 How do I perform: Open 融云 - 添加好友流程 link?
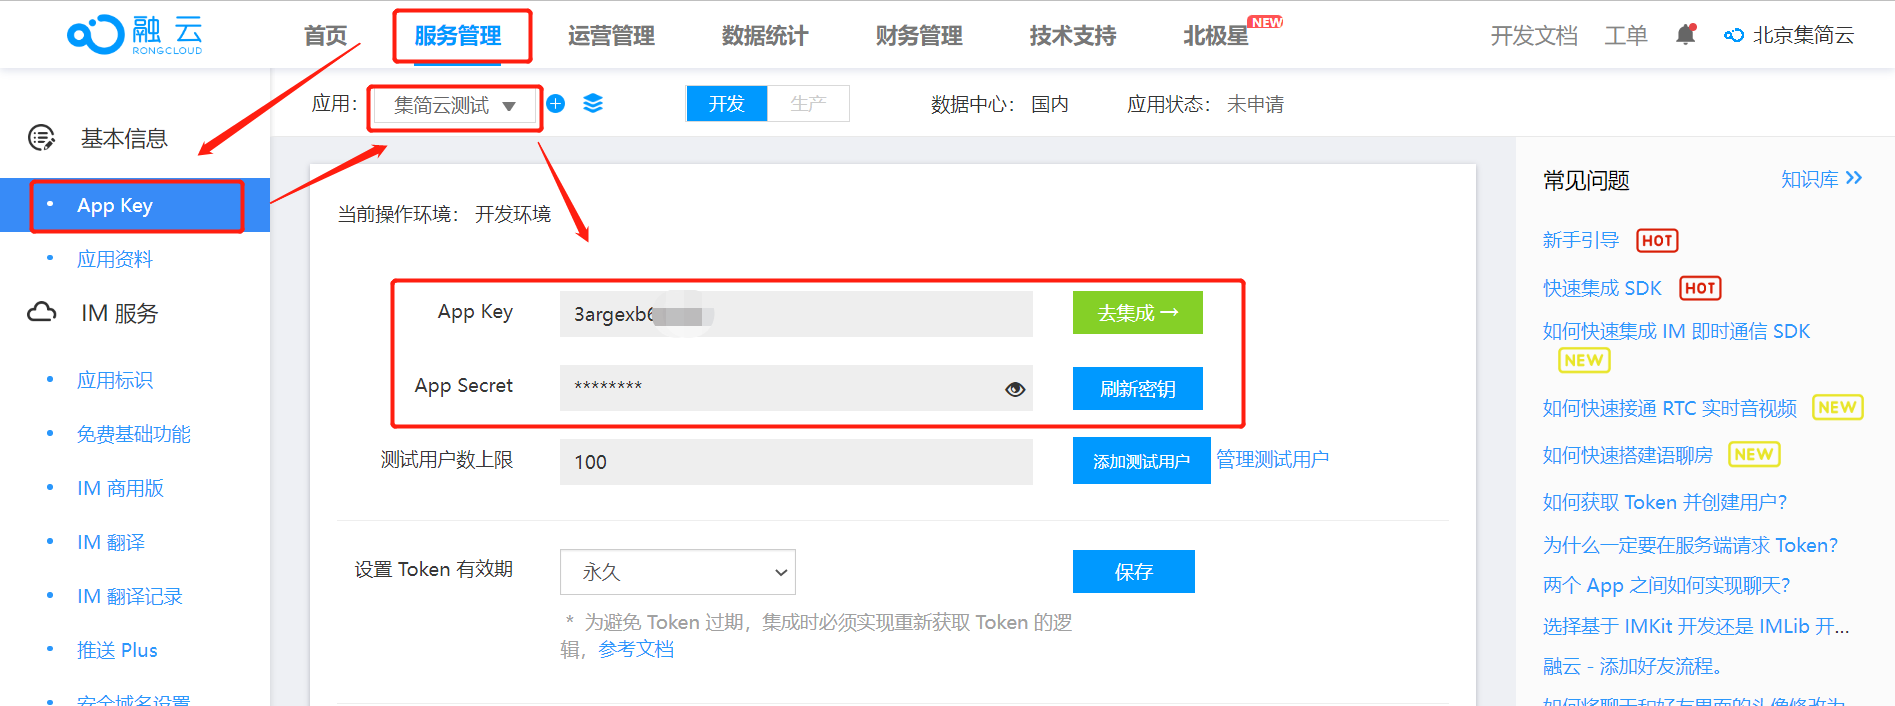pos(1632,666)
